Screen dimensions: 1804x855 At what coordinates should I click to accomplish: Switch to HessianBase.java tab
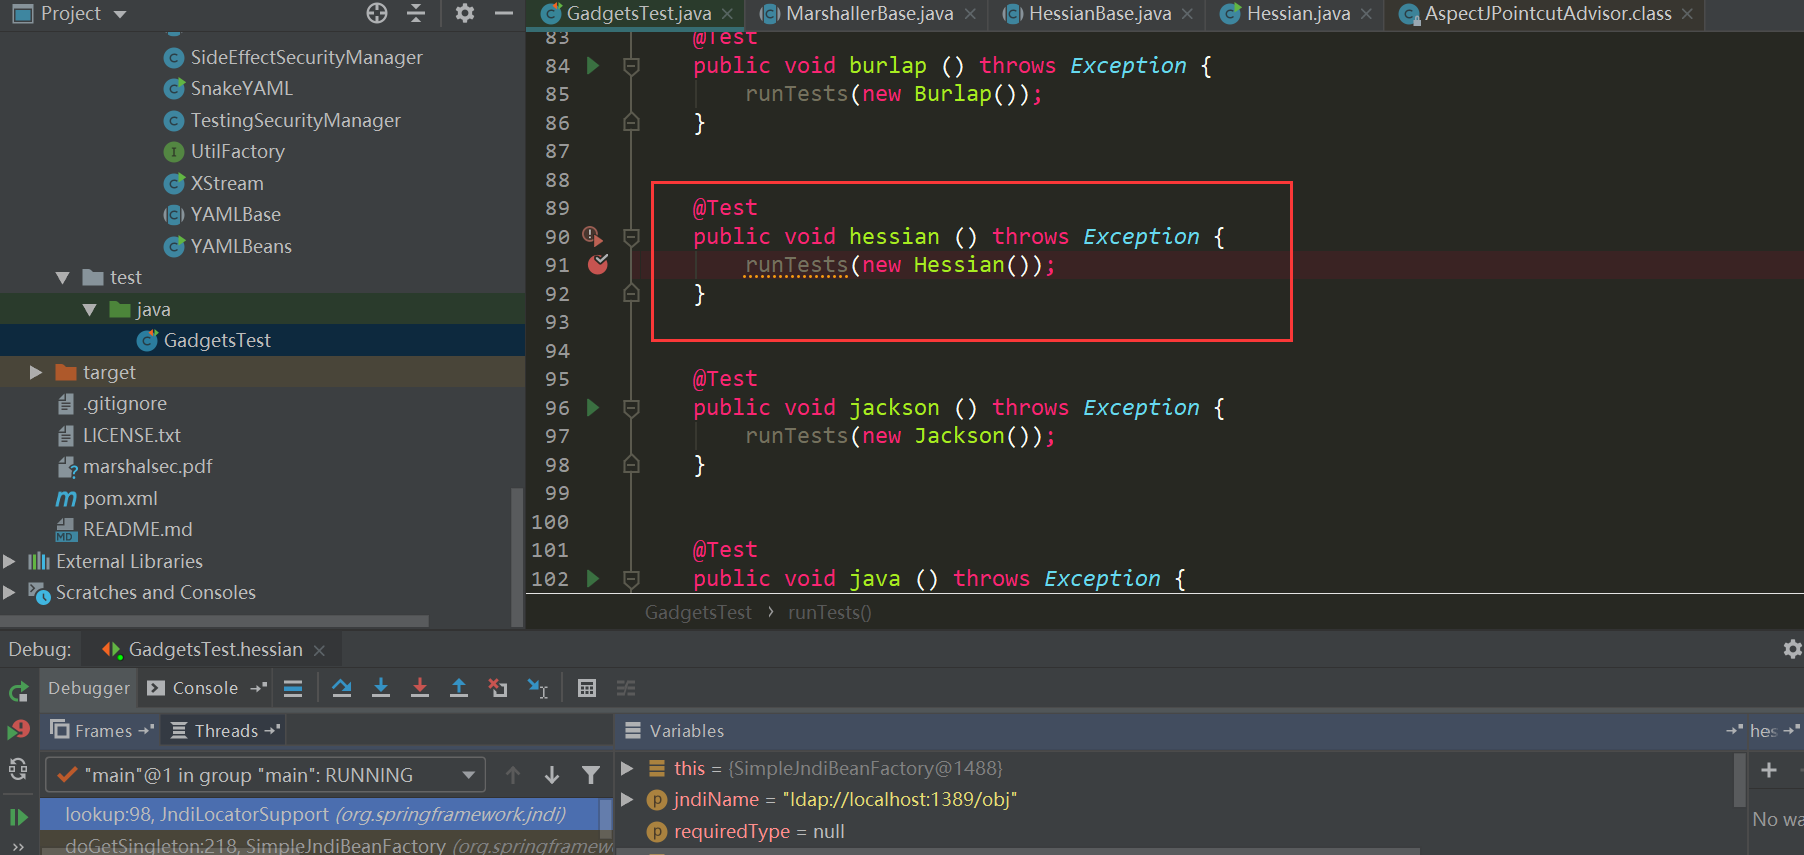1099,13
